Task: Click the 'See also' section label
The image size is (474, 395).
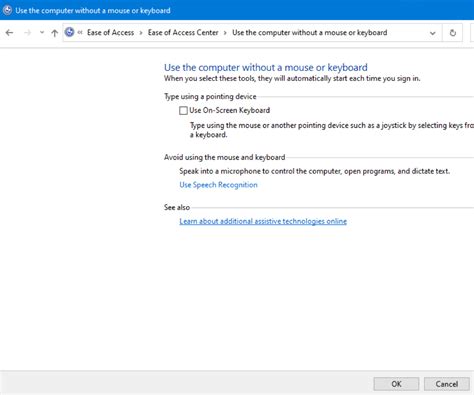Action: [x=177, y=207]
